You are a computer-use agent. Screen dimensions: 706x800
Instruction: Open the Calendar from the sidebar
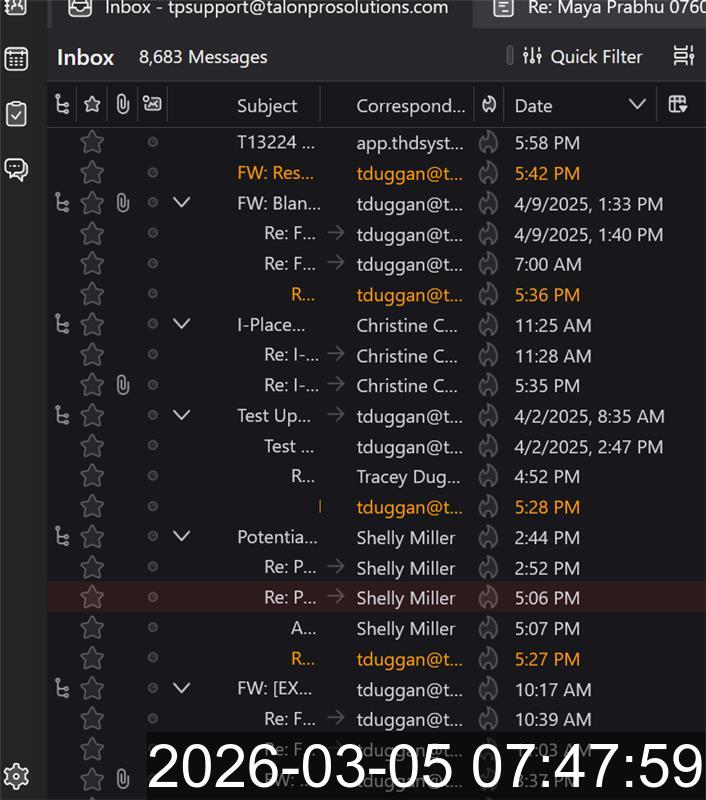coord(17,58)
